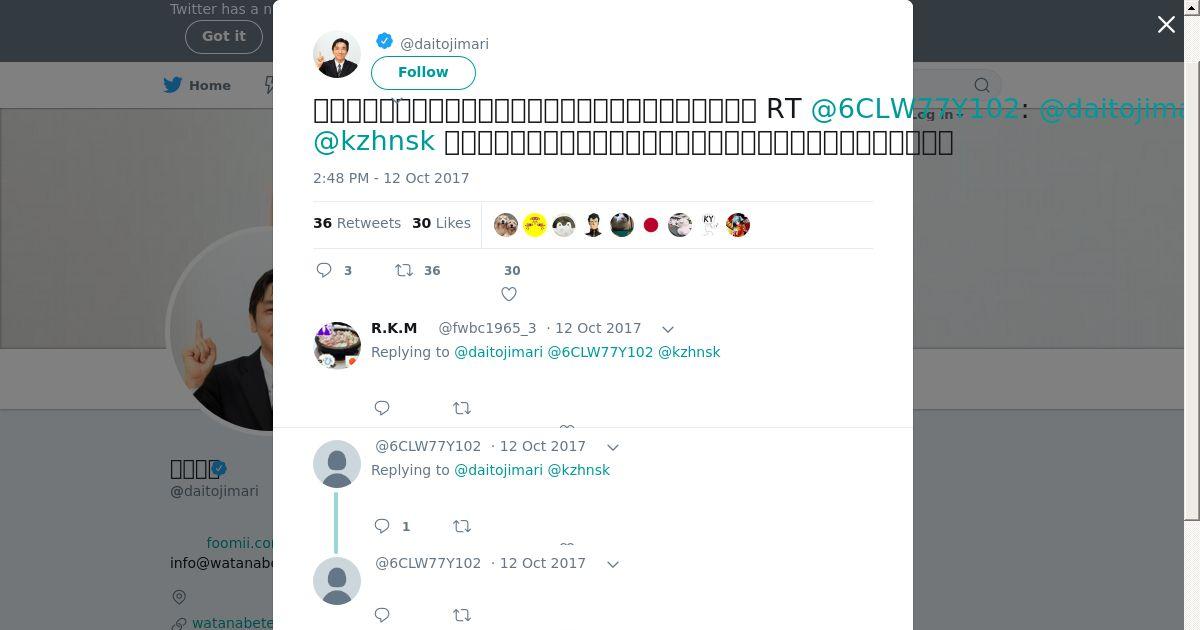1200x630 pixels.
Task: Click search magnifier icon in top bar
Action: click(x=982, y=85)
